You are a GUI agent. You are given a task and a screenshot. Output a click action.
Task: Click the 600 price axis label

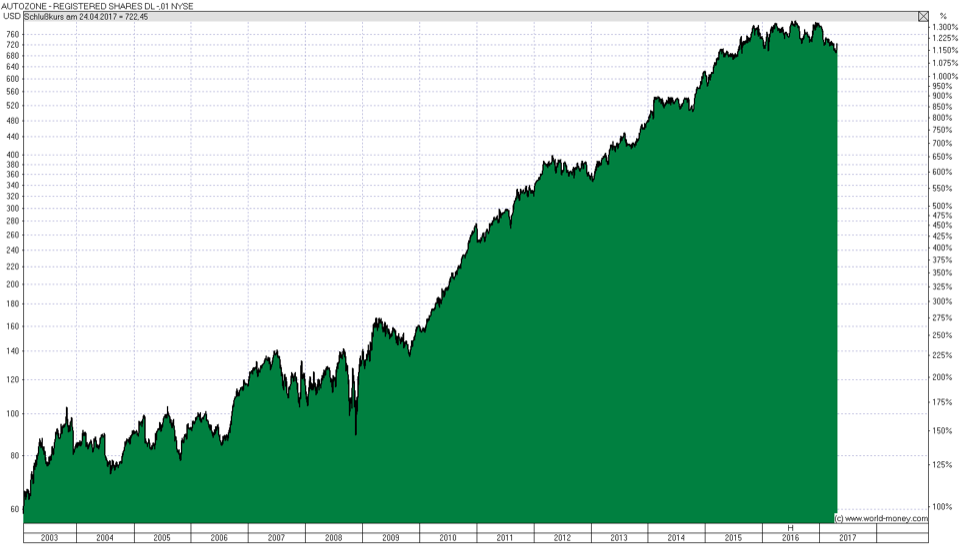(x=13, y=79)
